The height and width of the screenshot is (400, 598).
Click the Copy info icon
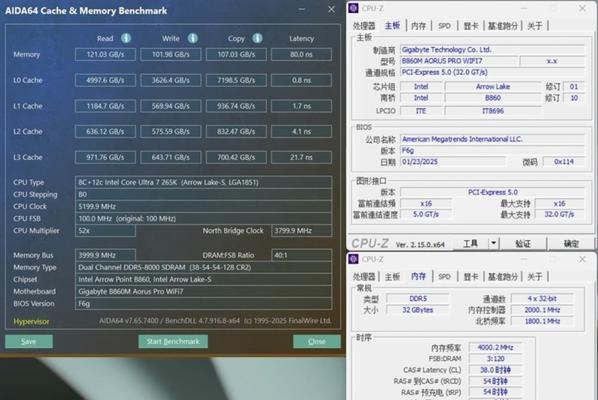[x=257, y=38]
